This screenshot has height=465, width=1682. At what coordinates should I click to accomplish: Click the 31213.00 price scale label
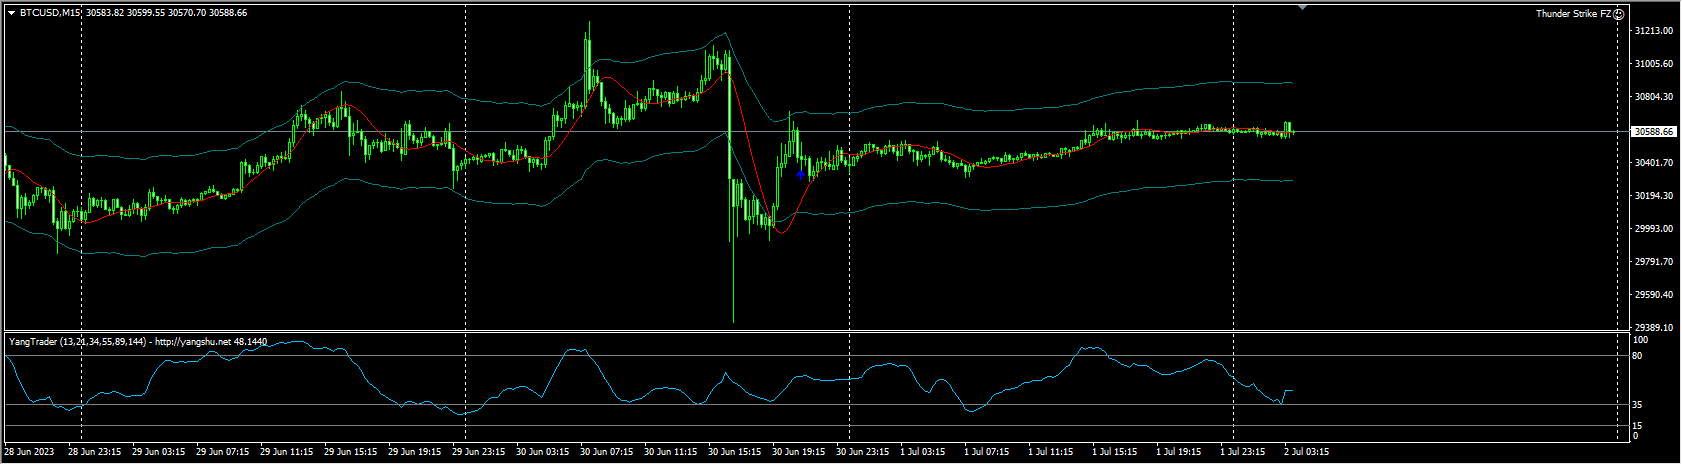pos(1653,31)
